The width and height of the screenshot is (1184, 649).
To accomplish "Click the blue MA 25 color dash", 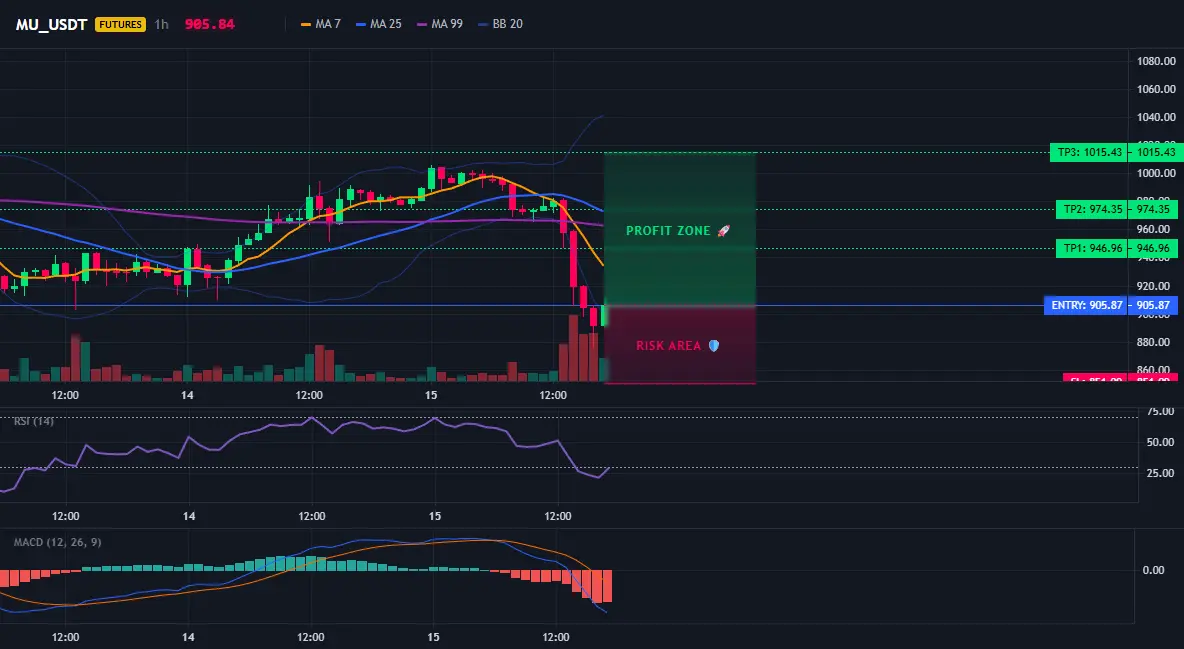I will (361, 24).
